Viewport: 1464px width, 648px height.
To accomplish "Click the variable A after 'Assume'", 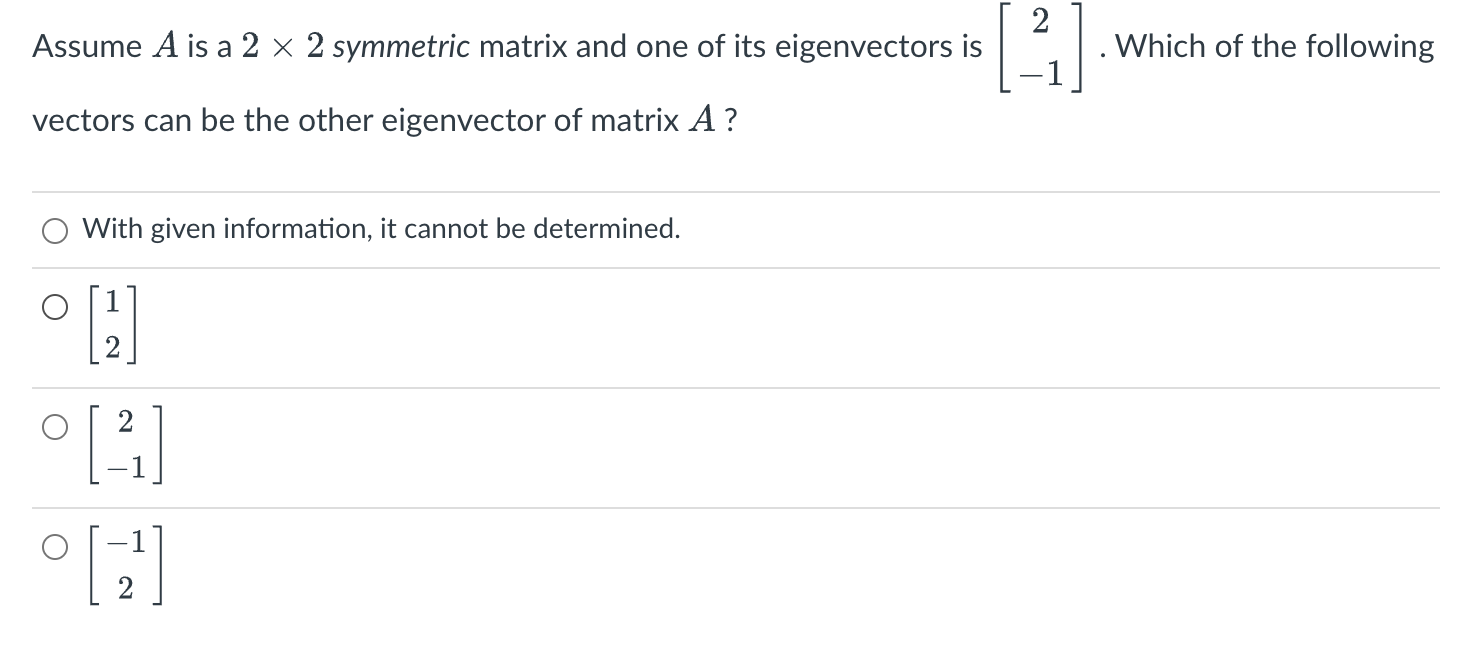I will (163, 47).
